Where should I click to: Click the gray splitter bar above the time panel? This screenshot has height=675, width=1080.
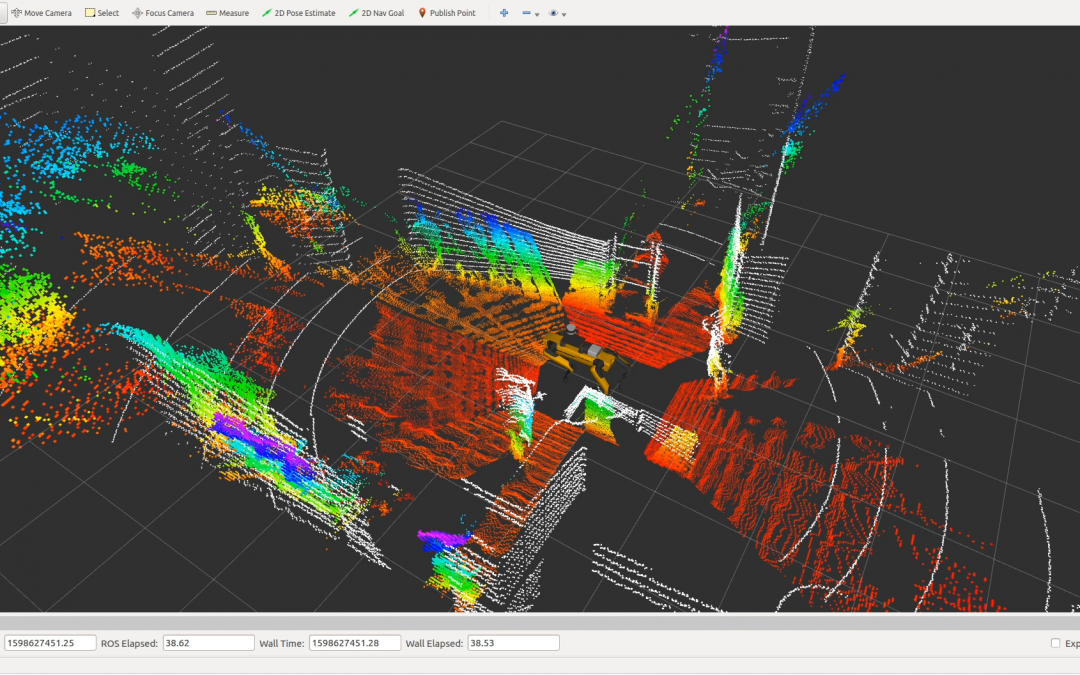(540, 621)
